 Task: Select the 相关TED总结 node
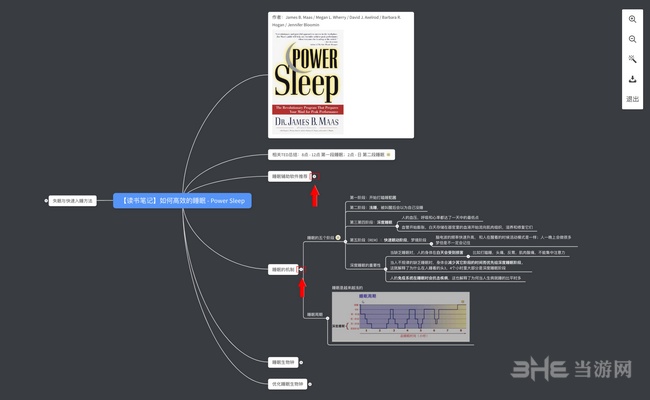(x=331, y=155)
